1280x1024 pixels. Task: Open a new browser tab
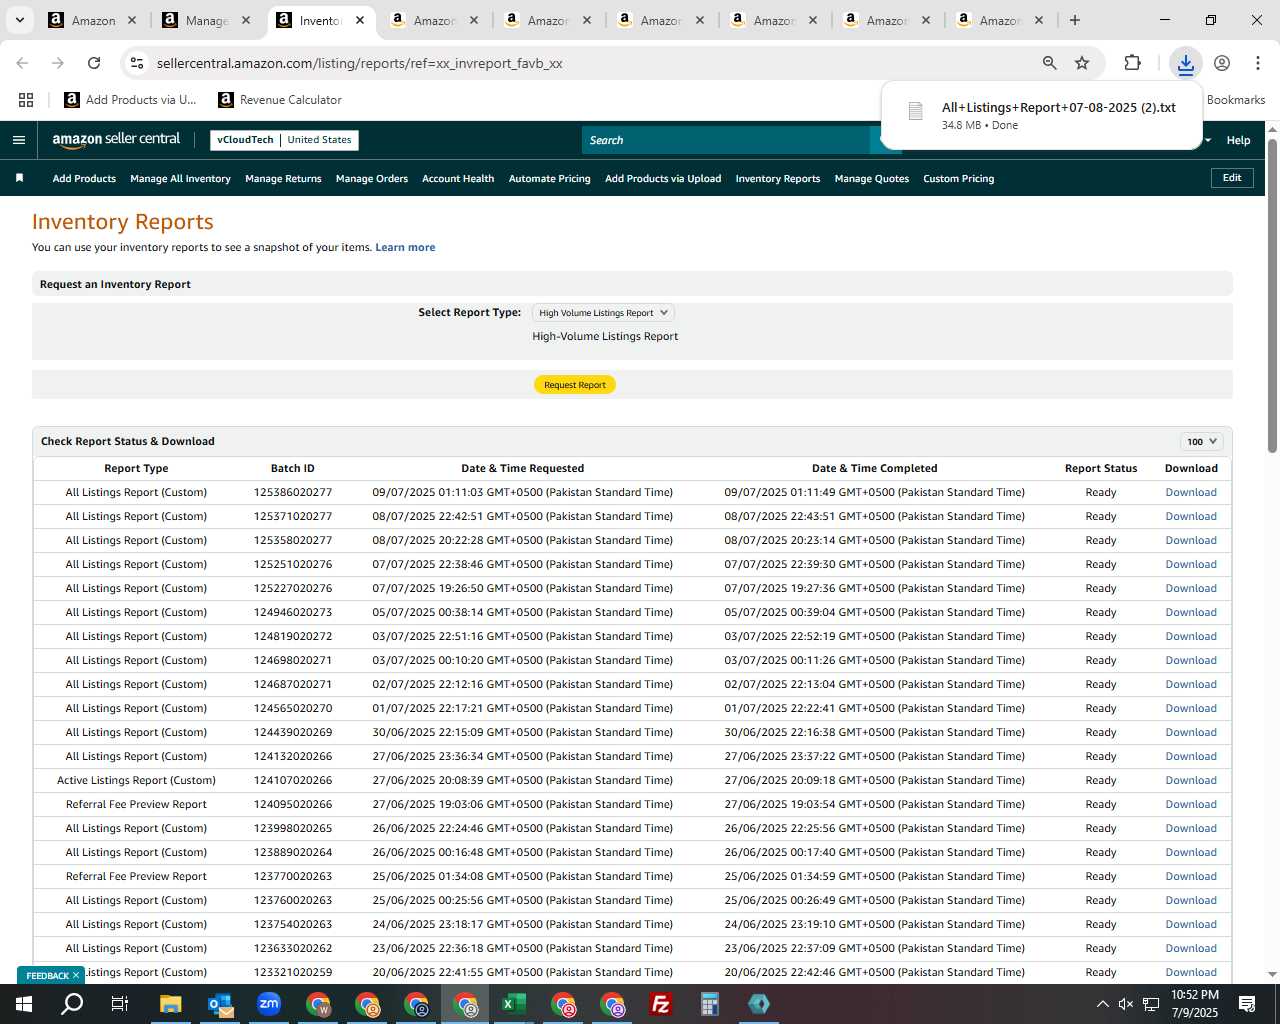click(1075, 20)
